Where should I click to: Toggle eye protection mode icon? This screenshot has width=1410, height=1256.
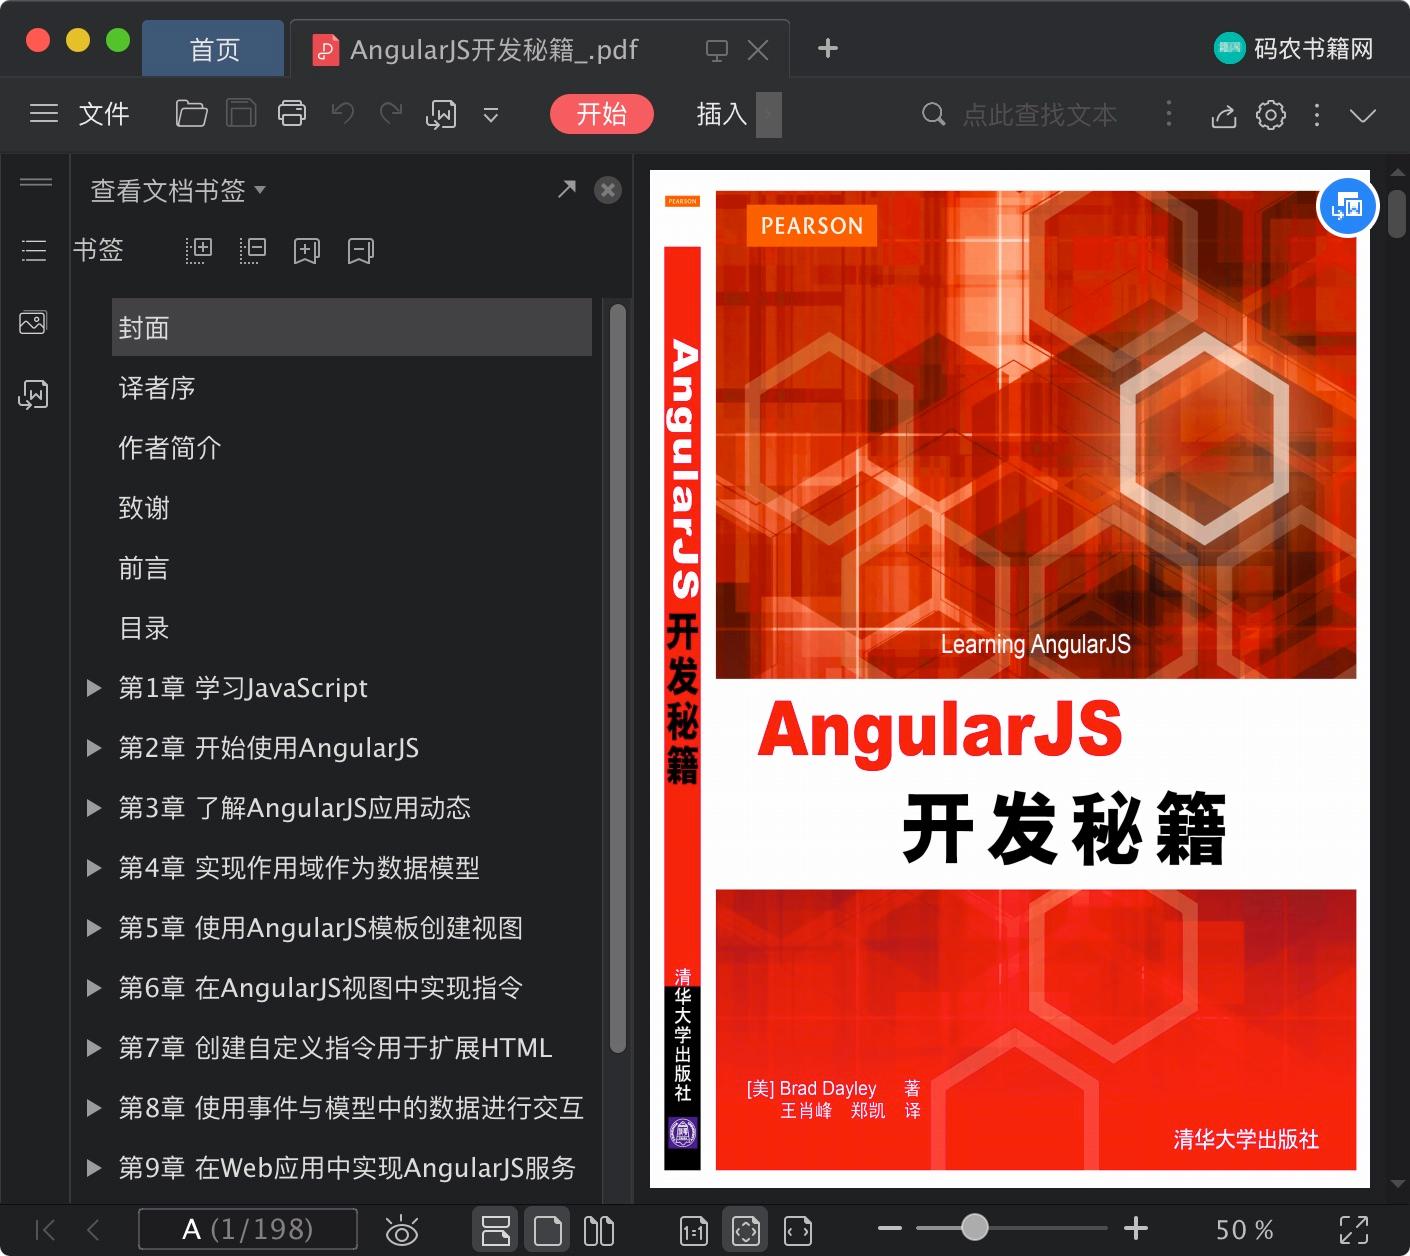402,1230
